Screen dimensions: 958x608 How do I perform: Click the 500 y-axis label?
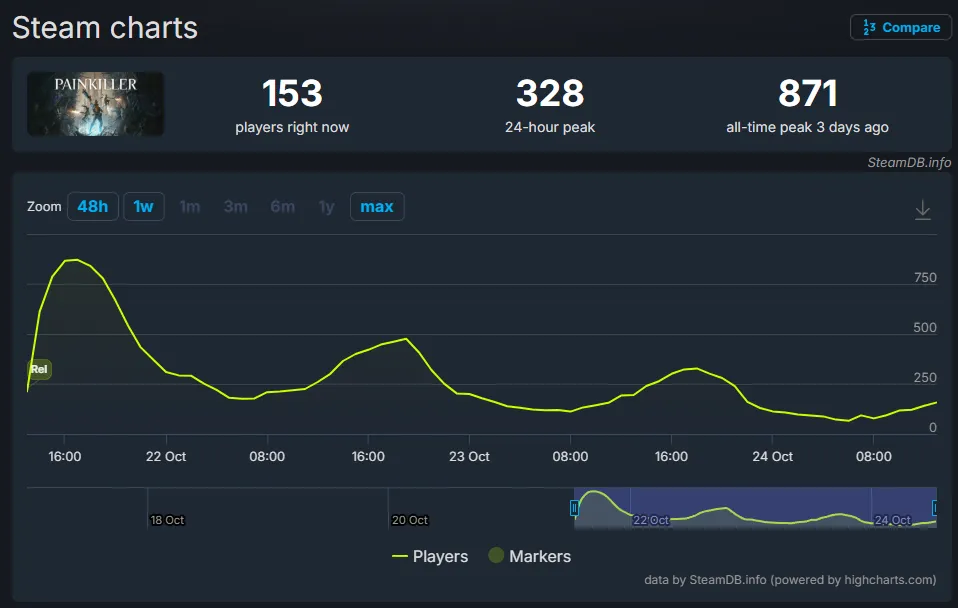click(x=925, y=328)
